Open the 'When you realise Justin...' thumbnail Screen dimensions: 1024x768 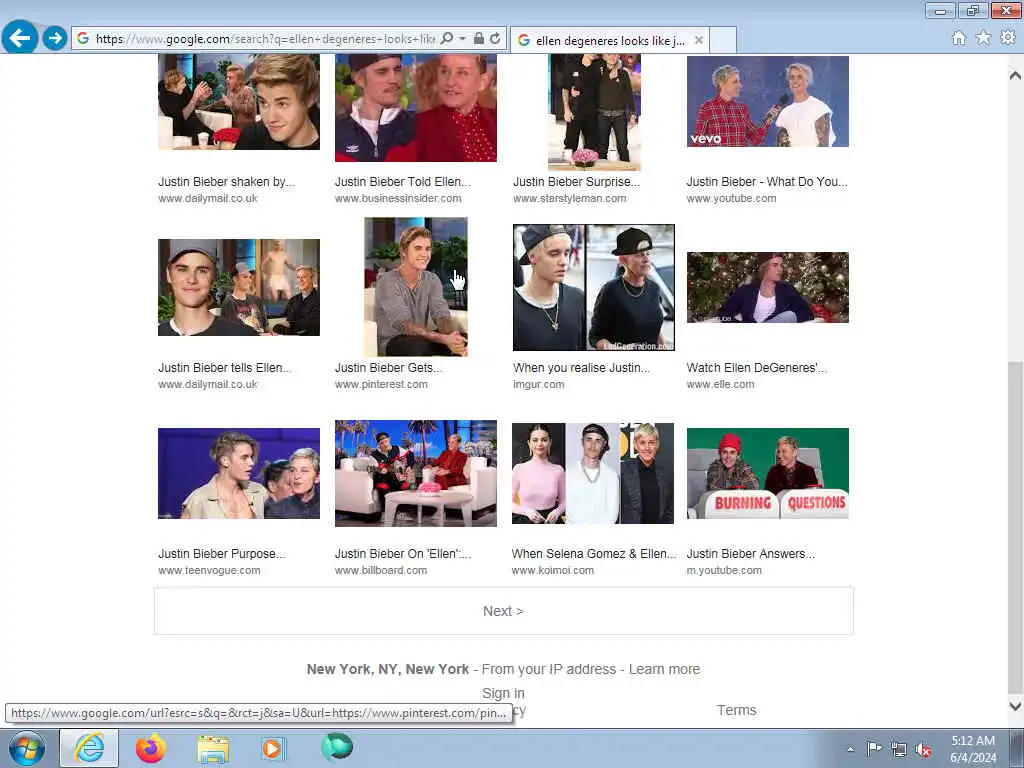tap(594, 287)
